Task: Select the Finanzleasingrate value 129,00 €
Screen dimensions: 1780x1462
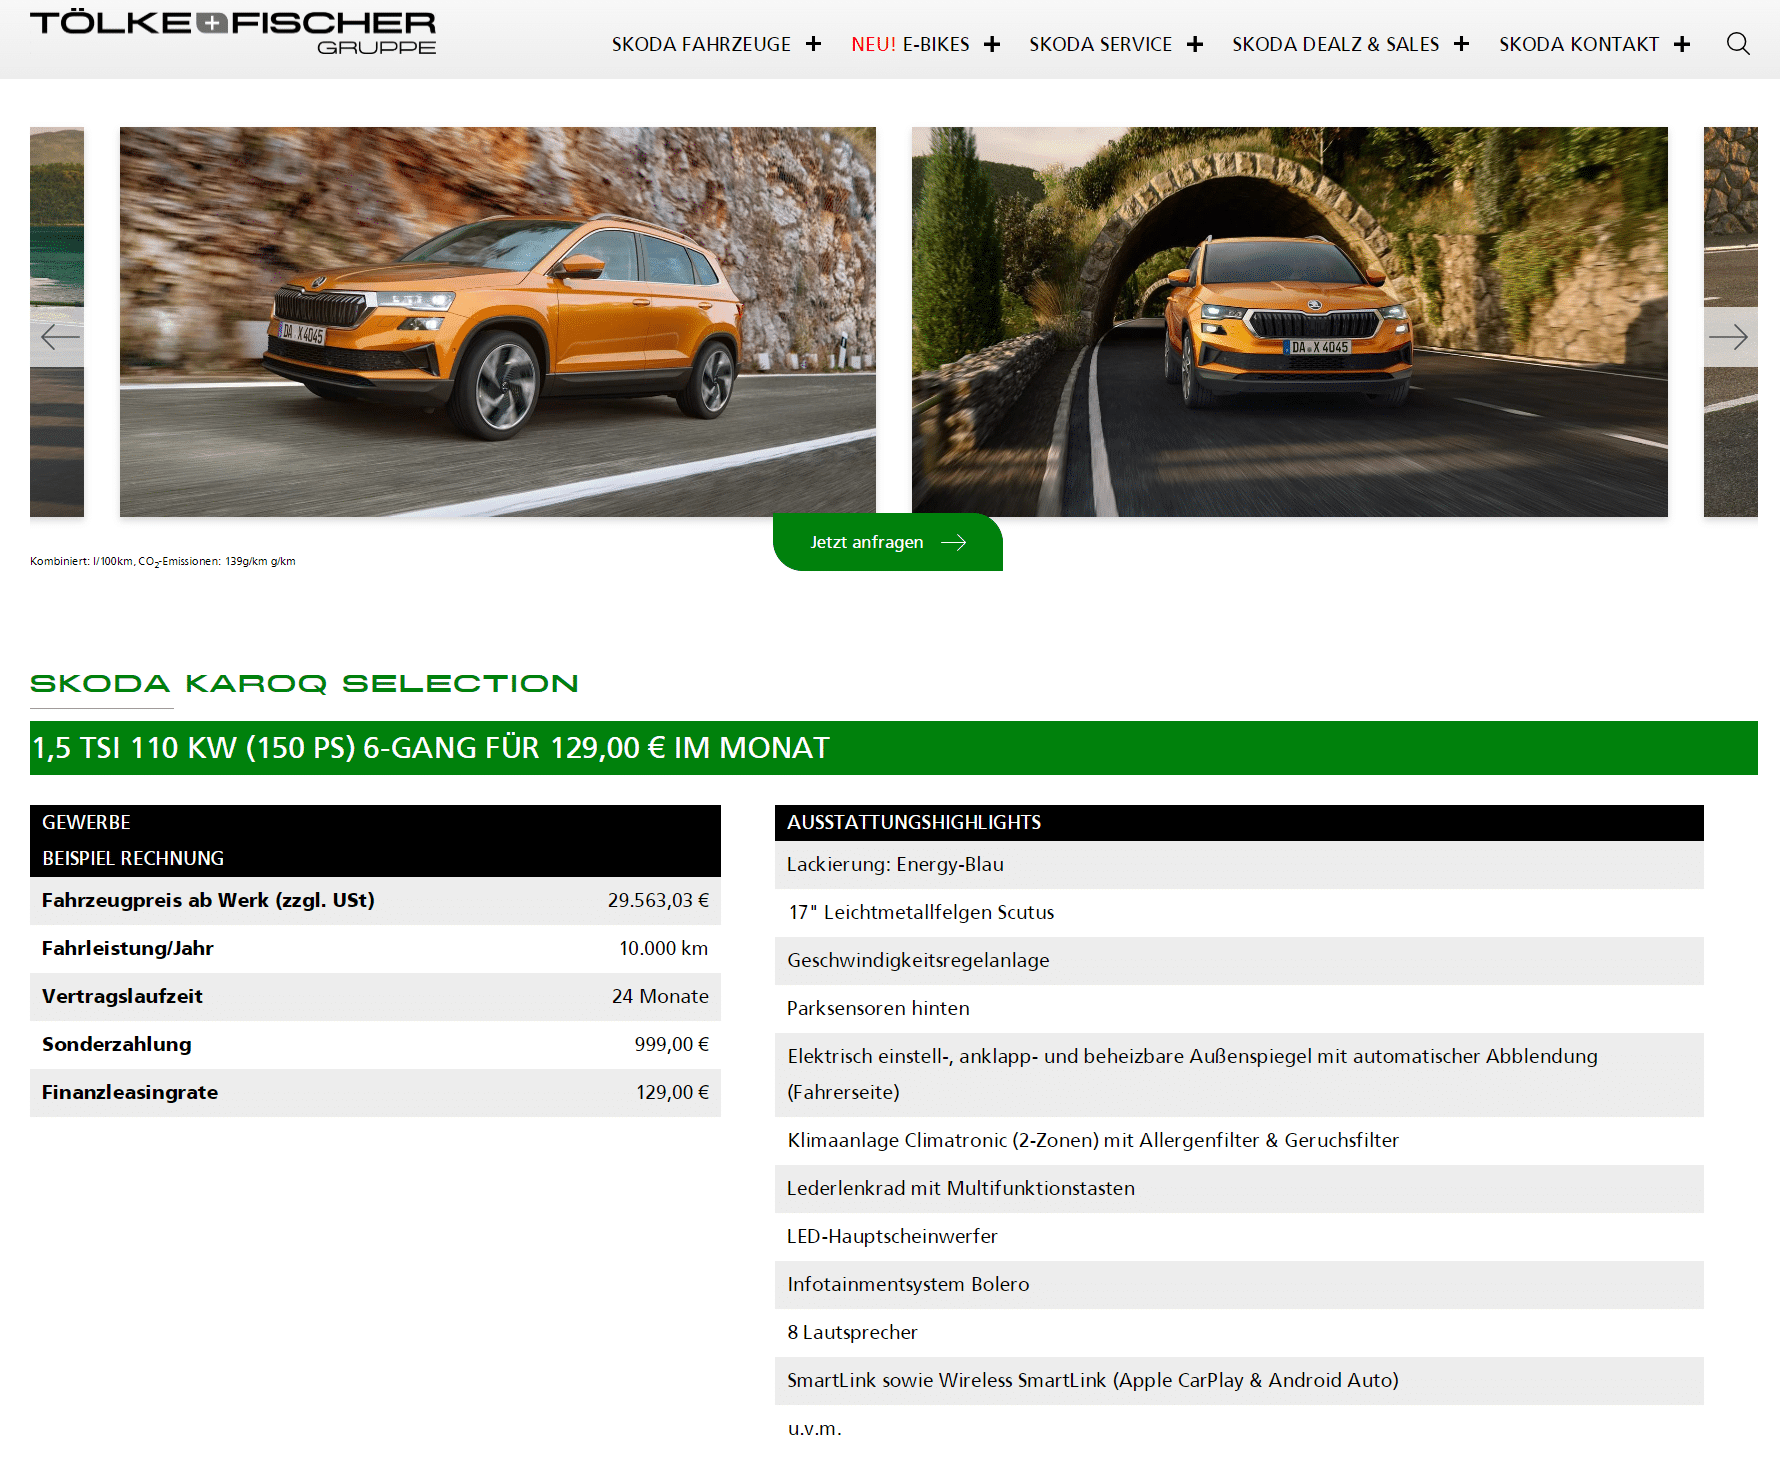Action: [672, 1092]
